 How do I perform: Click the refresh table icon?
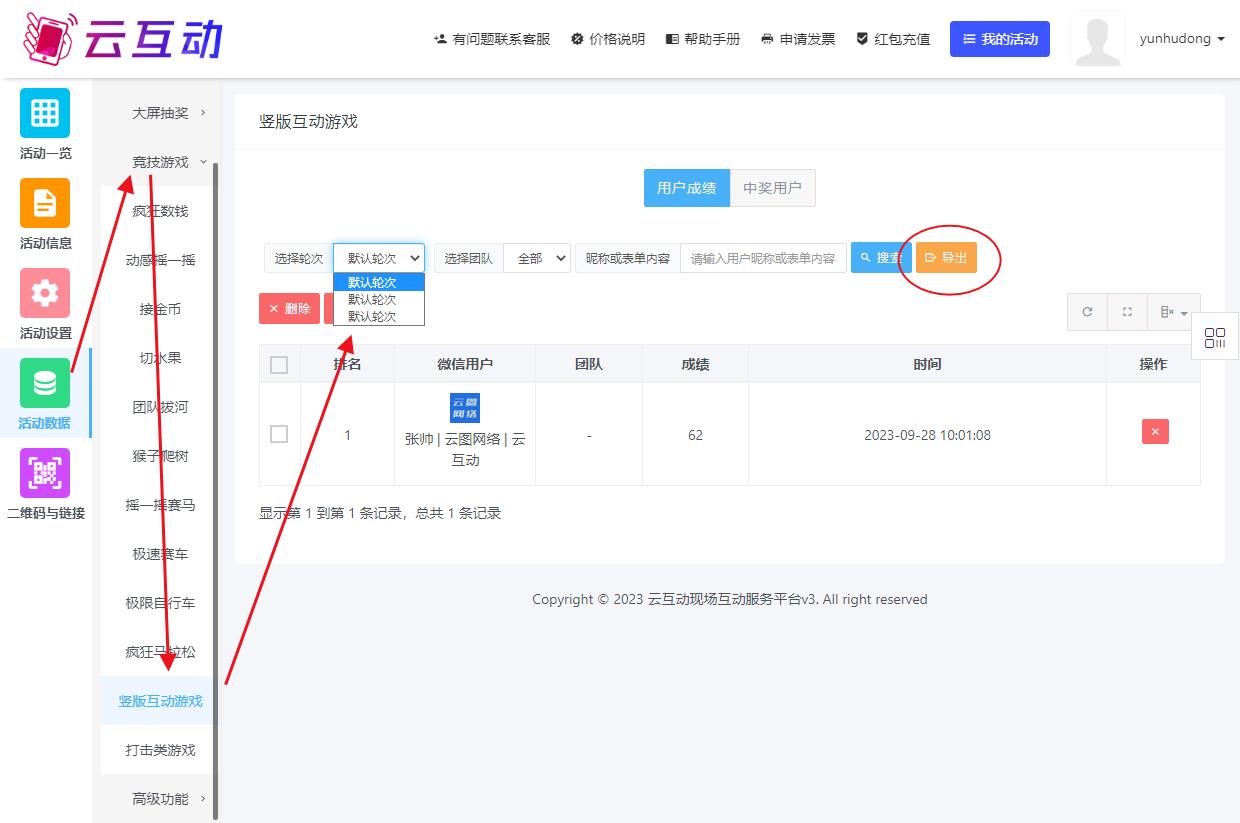pyautogui.click(x=1087, y=312)
